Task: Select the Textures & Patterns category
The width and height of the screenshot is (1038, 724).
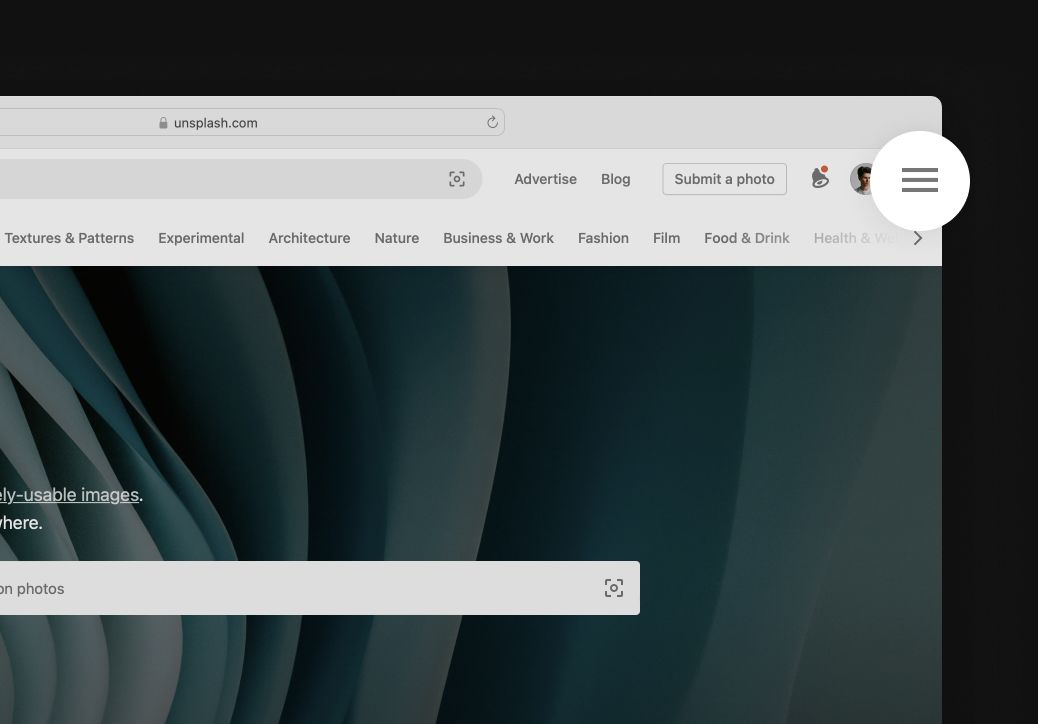Action: point(69,238)
